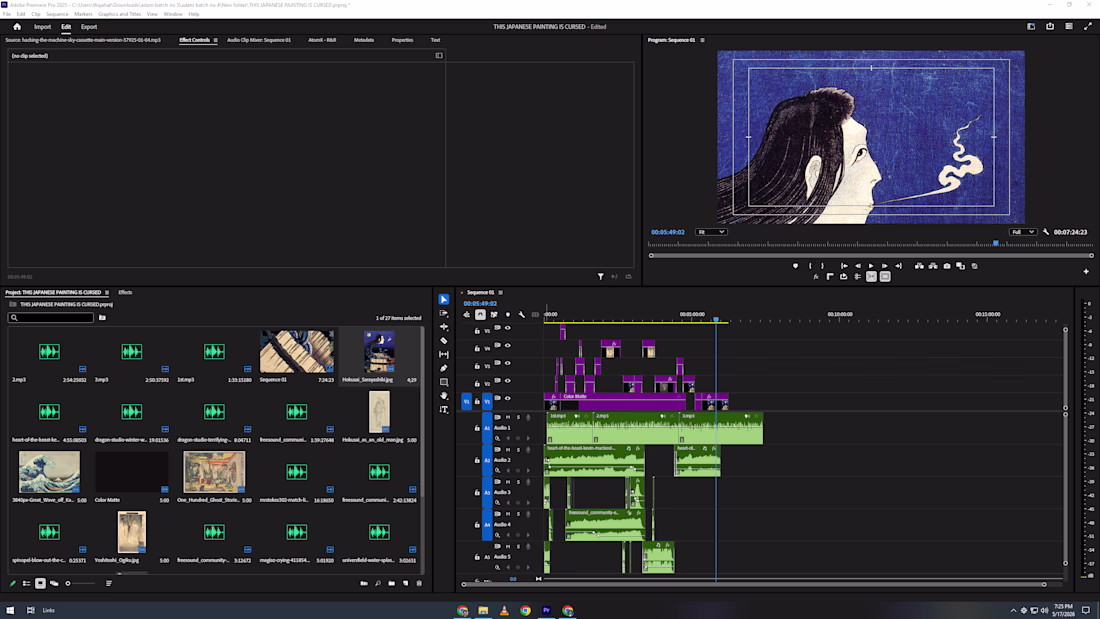Open the Sequence menu
Screen dimensions: 1100x619
pyautogui.click(x=57, y=14)
